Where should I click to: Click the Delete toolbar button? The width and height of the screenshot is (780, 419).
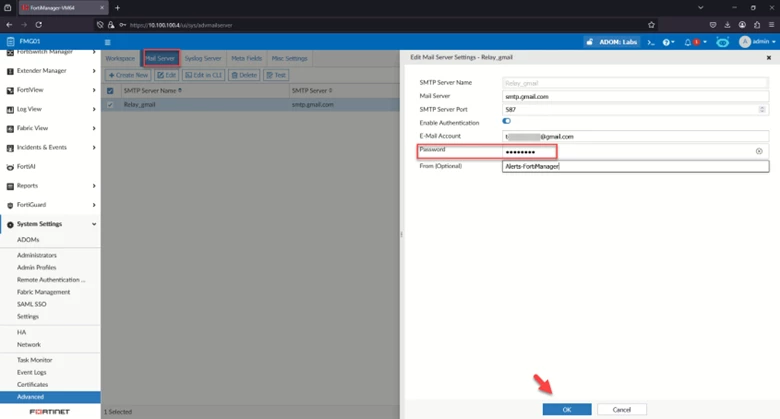click(244, 75)
